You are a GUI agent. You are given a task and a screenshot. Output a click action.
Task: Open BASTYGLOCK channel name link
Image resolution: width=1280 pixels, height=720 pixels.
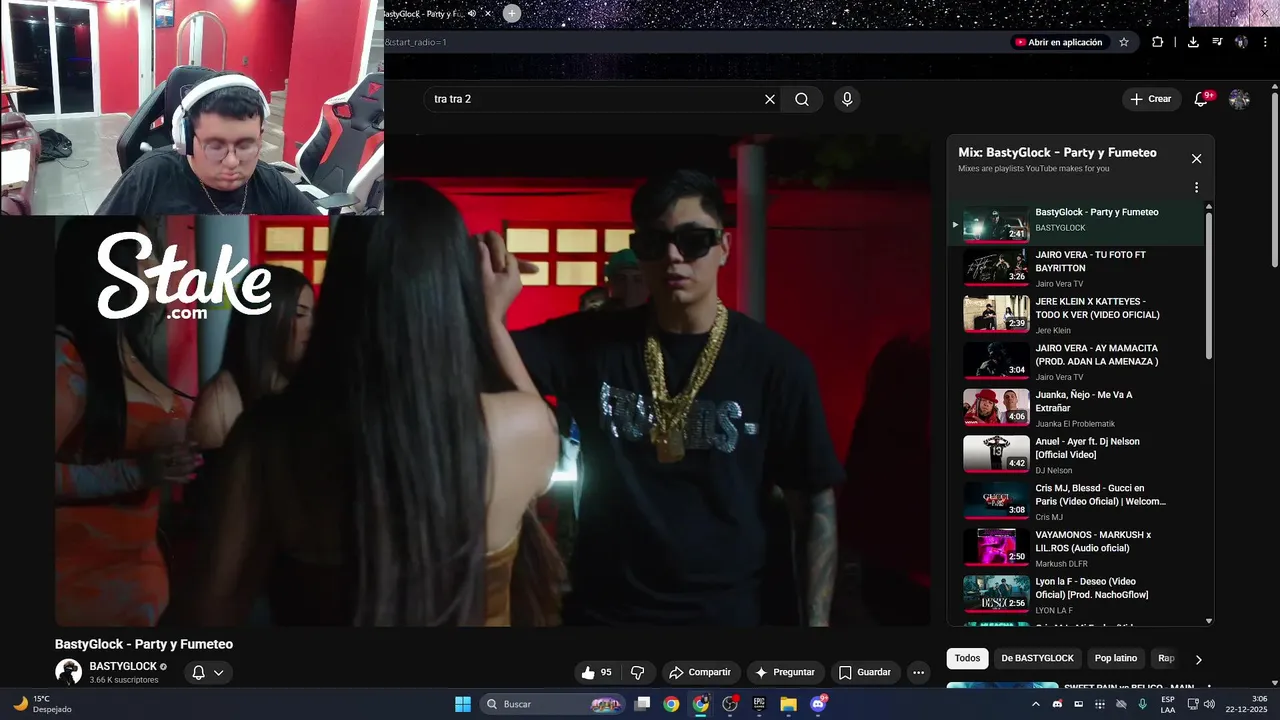(x=123, y=666)
